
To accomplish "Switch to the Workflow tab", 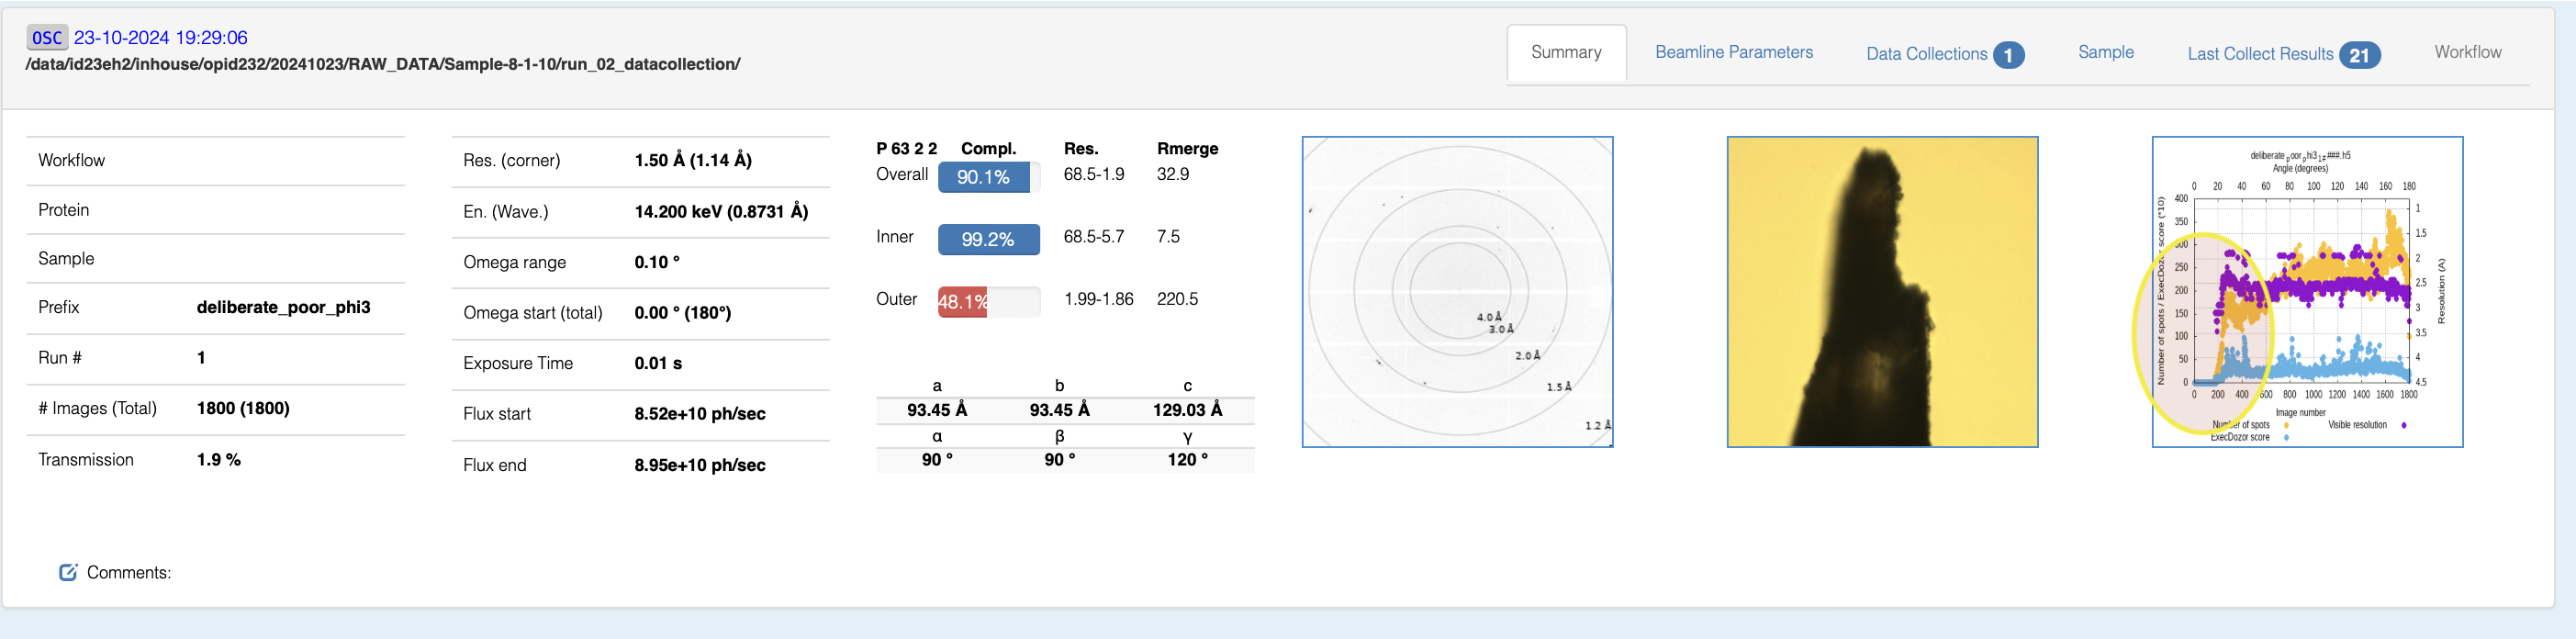I will pos(2467,52).
